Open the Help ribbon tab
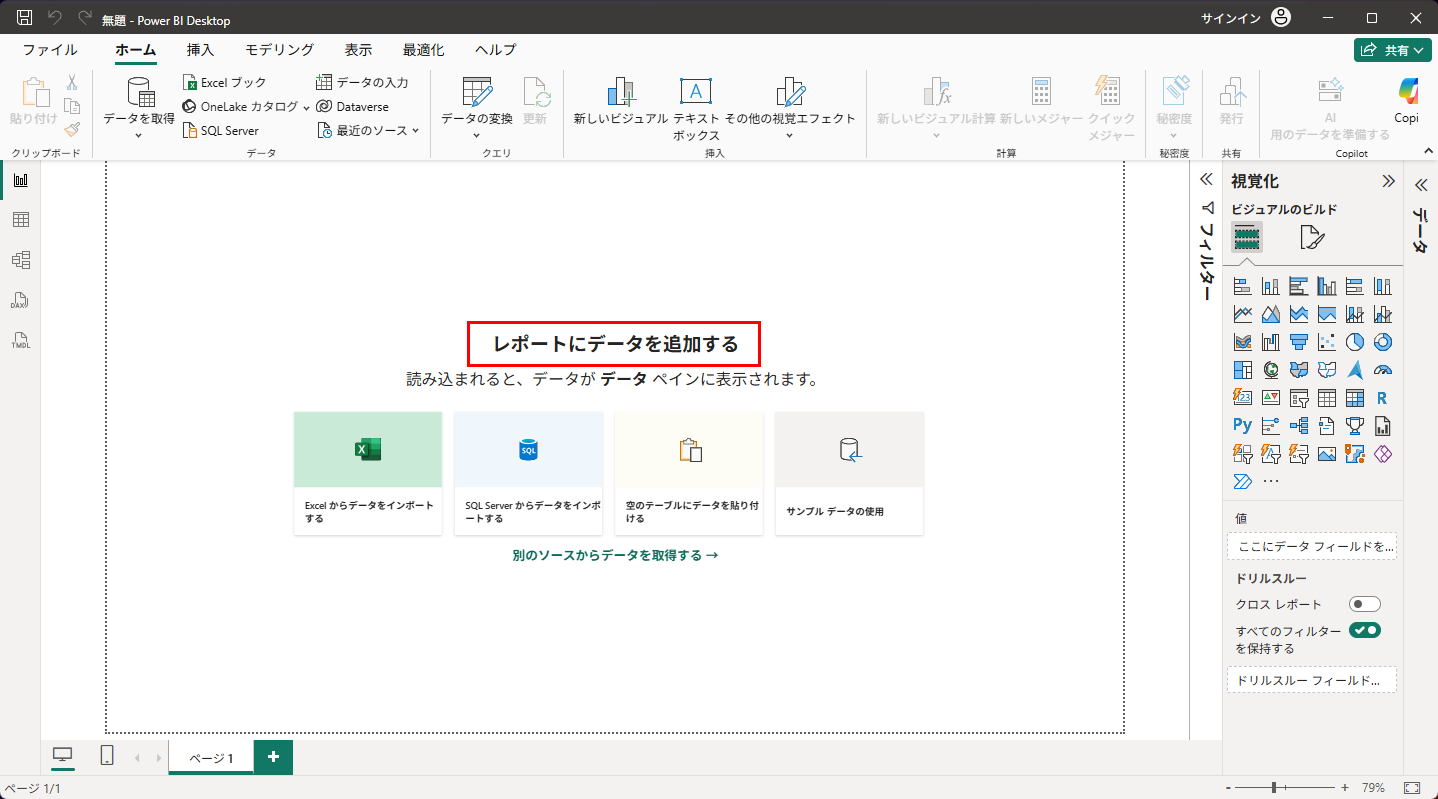The width and height of the screenshot is (1438, 799). coord(496,50)
